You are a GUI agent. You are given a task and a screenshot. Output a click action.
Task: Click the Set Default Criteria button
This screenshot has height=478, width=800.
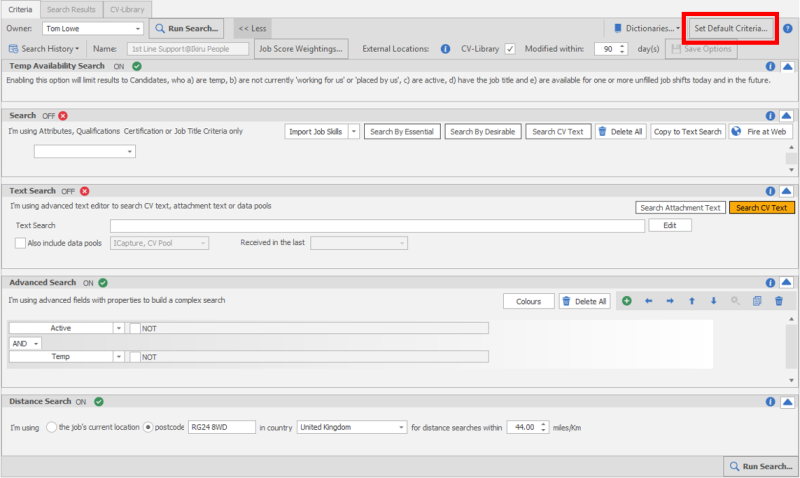[x=731, y=29]
